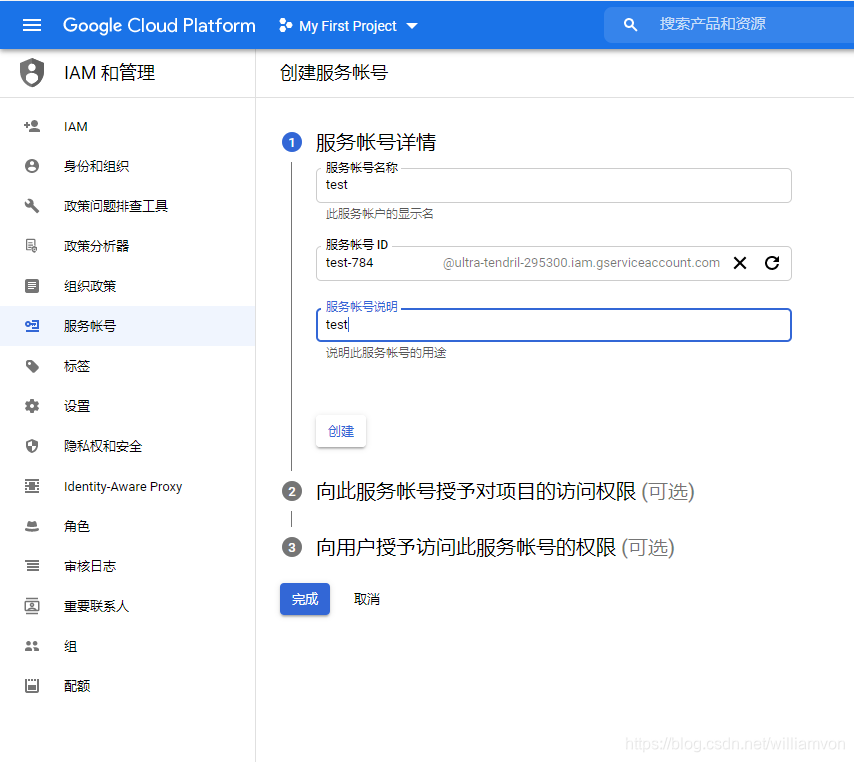Click the 此服务帐户的显示名 hint text
The width and height of the screenshot is (854, 762).
pos(380,214)
